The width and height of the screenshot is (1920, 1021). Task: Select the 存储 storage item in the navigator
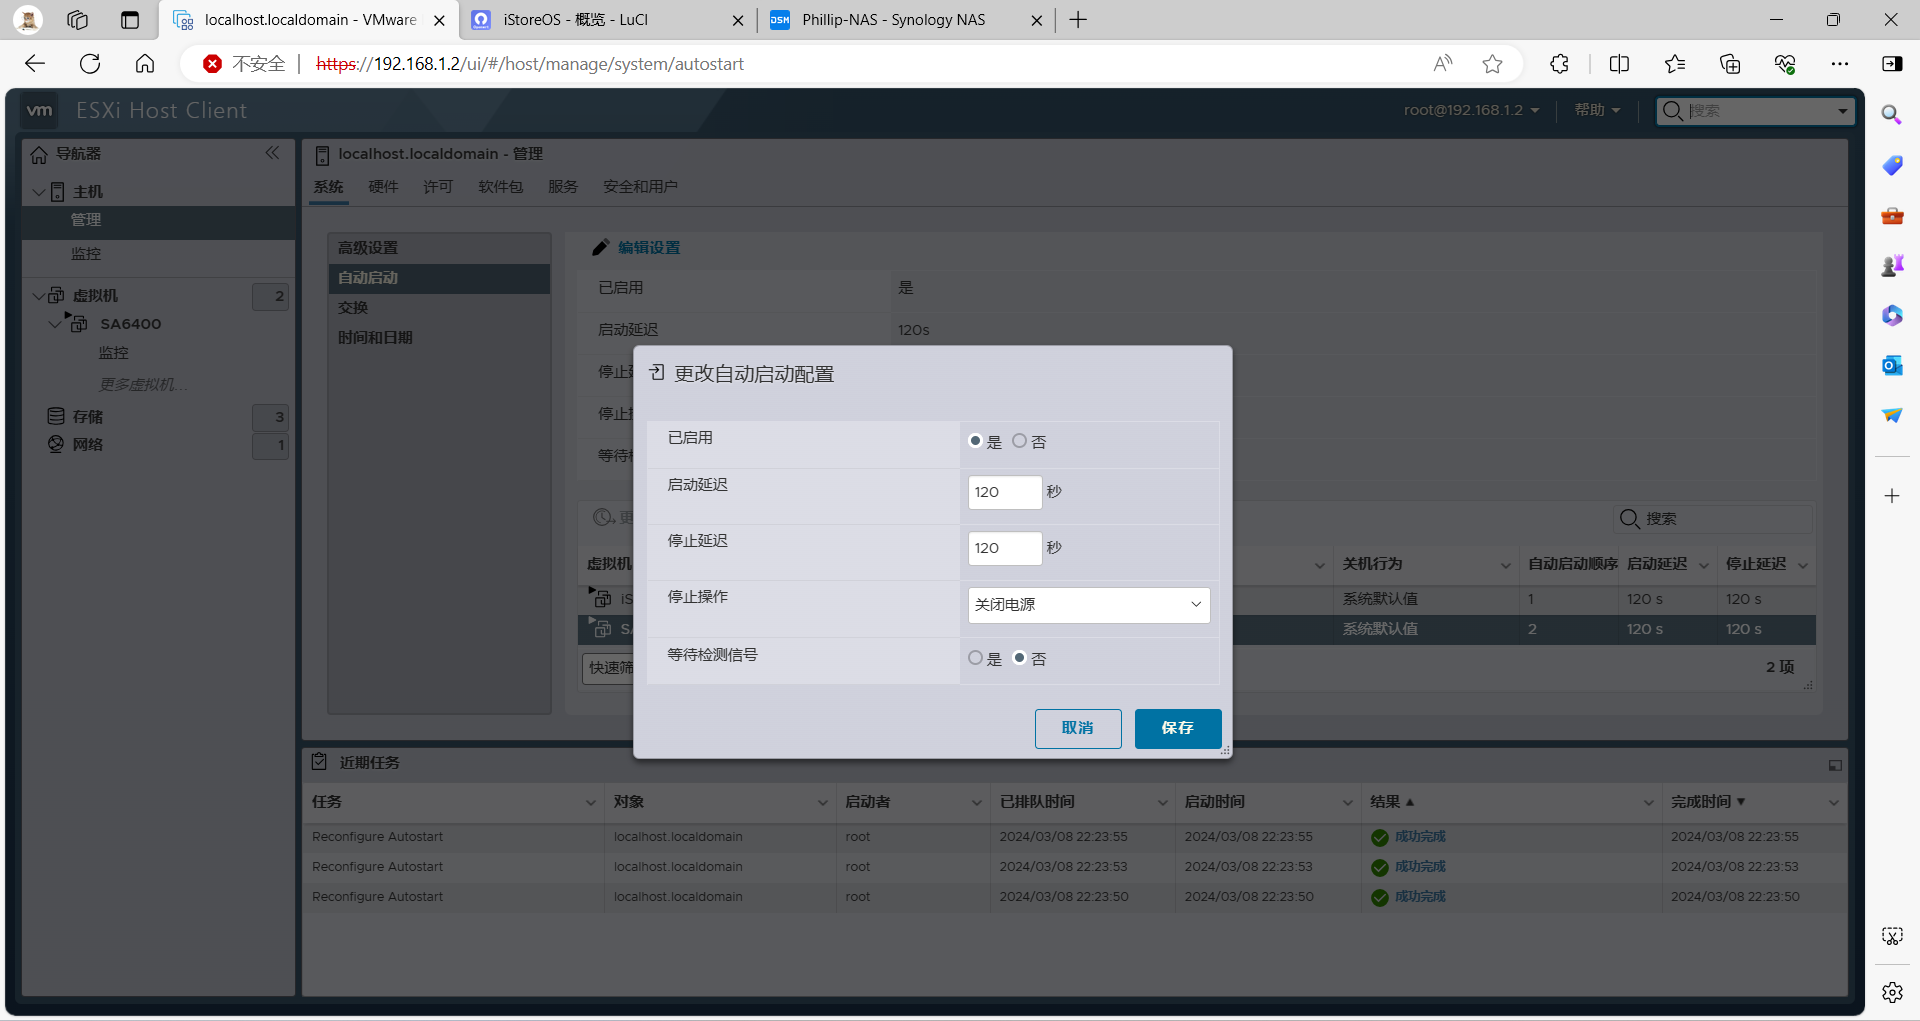point(88,415)
